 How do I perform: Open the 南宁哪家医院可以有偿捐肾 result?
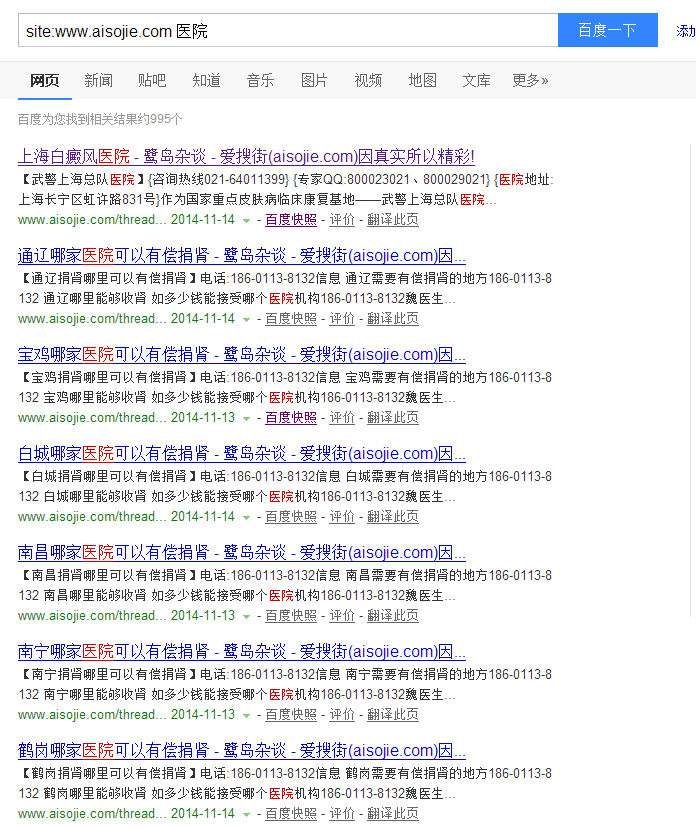[x=242, y=652]
